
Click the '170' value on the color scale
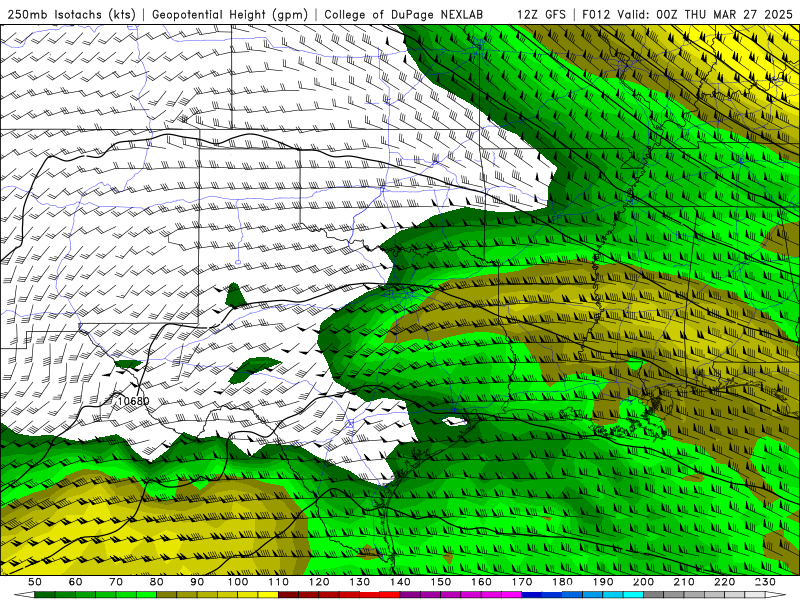click(522, 582)
